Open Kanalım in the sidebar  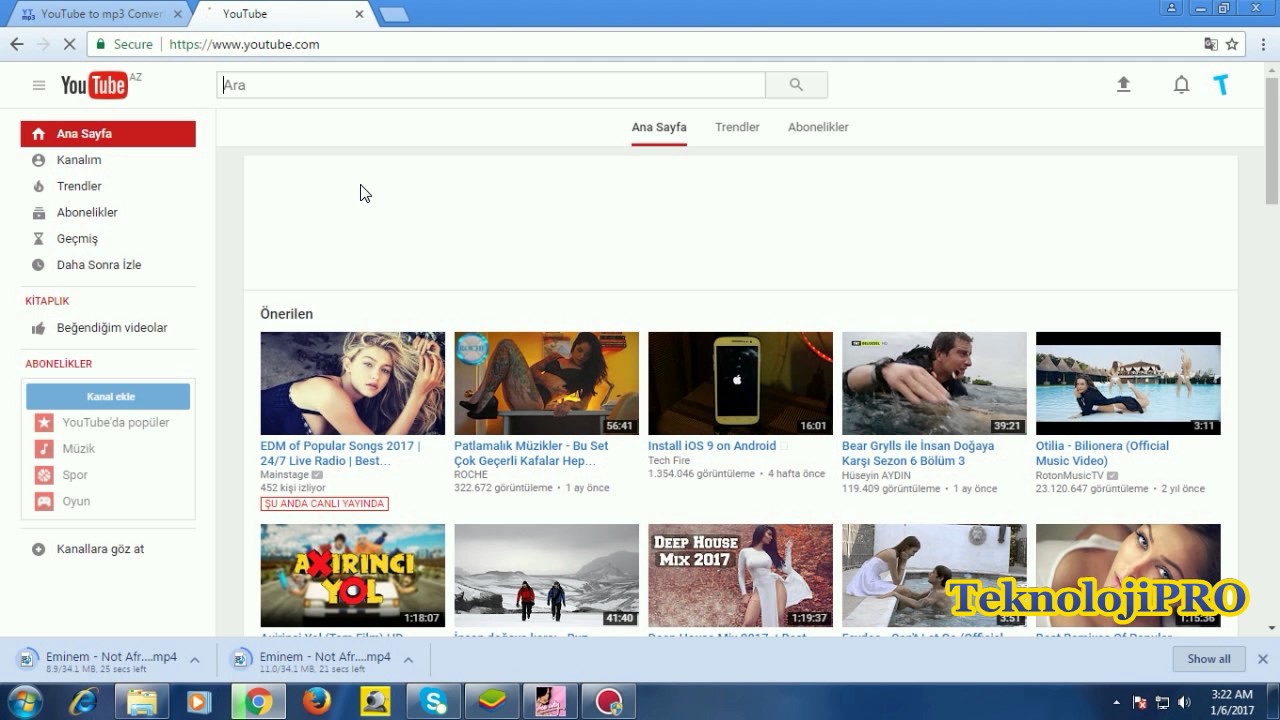[79, 160]
